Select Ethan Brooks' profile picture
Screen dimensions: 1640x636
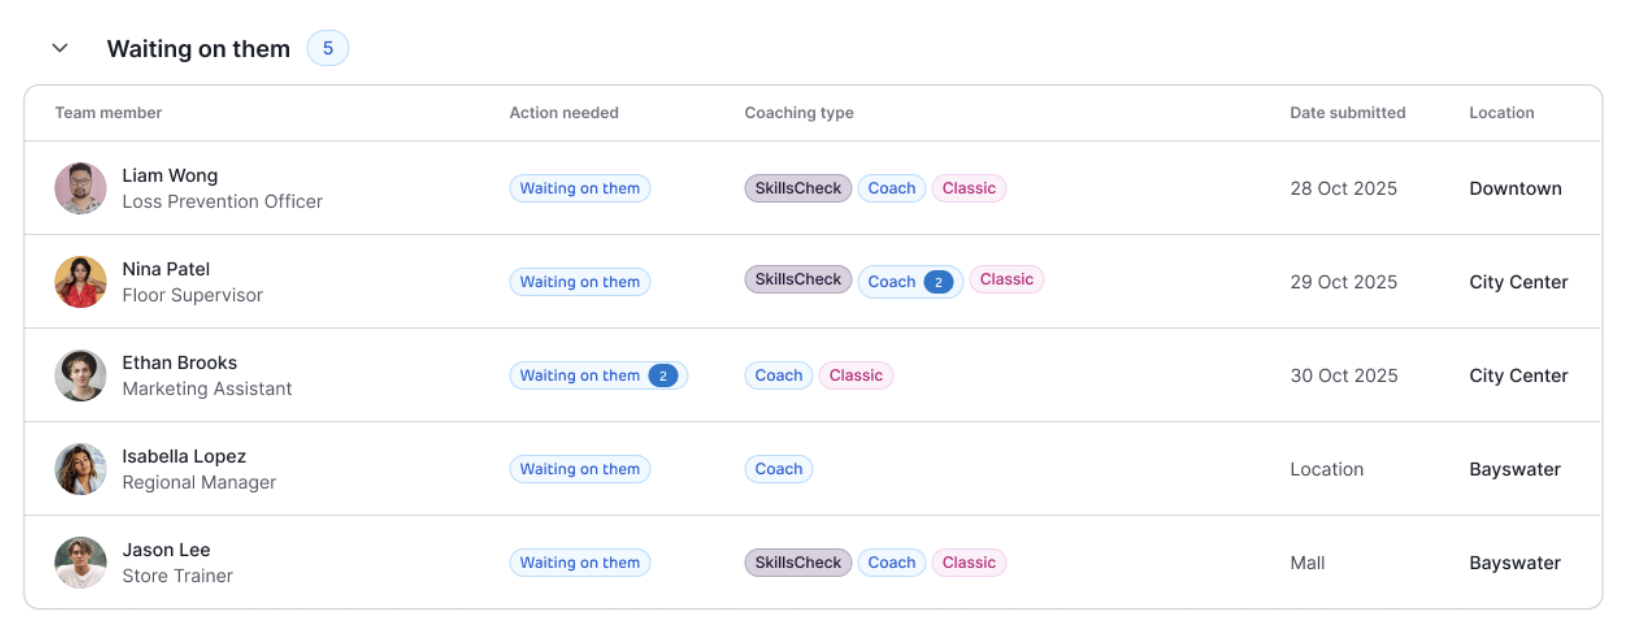tap(80, 376)
